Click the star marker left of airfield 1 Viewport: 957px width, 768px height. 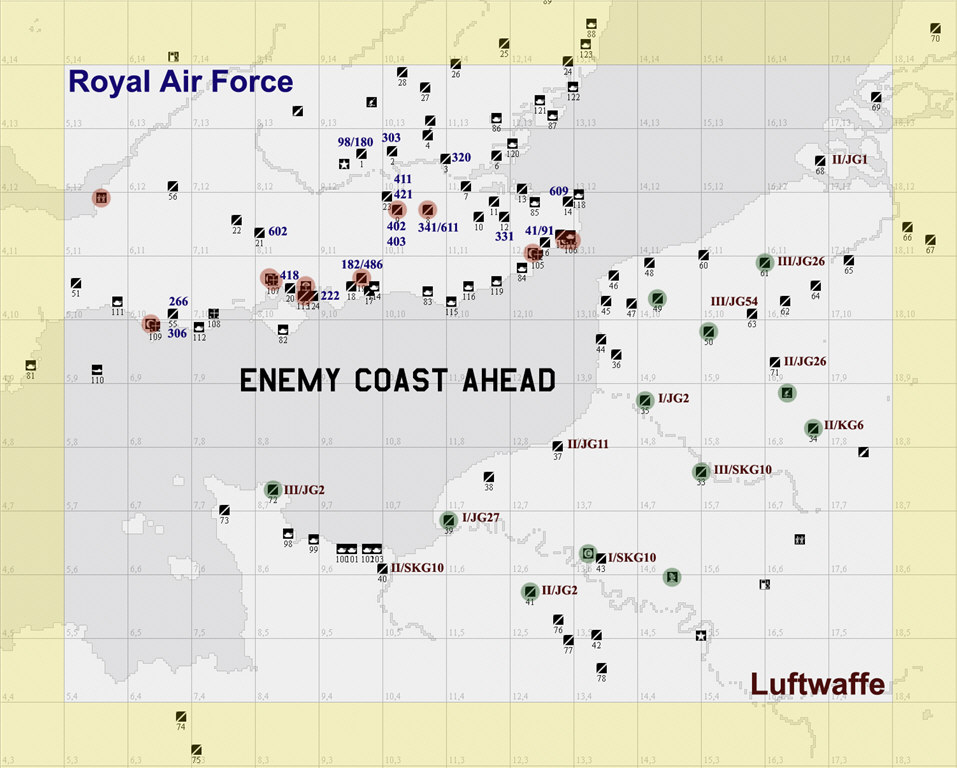coord(344,164)
